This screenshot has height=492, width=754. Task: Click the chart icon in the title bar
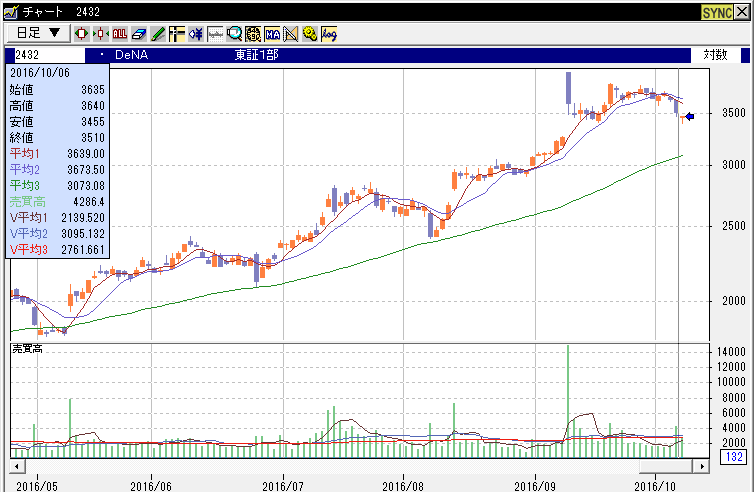[9, 11]
